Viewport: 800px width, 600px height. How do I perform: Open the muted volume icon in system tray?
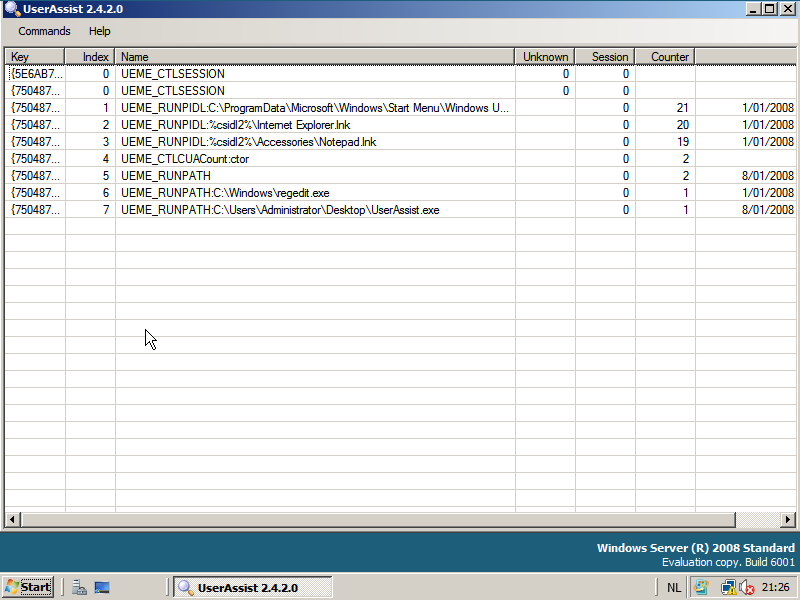746,588
